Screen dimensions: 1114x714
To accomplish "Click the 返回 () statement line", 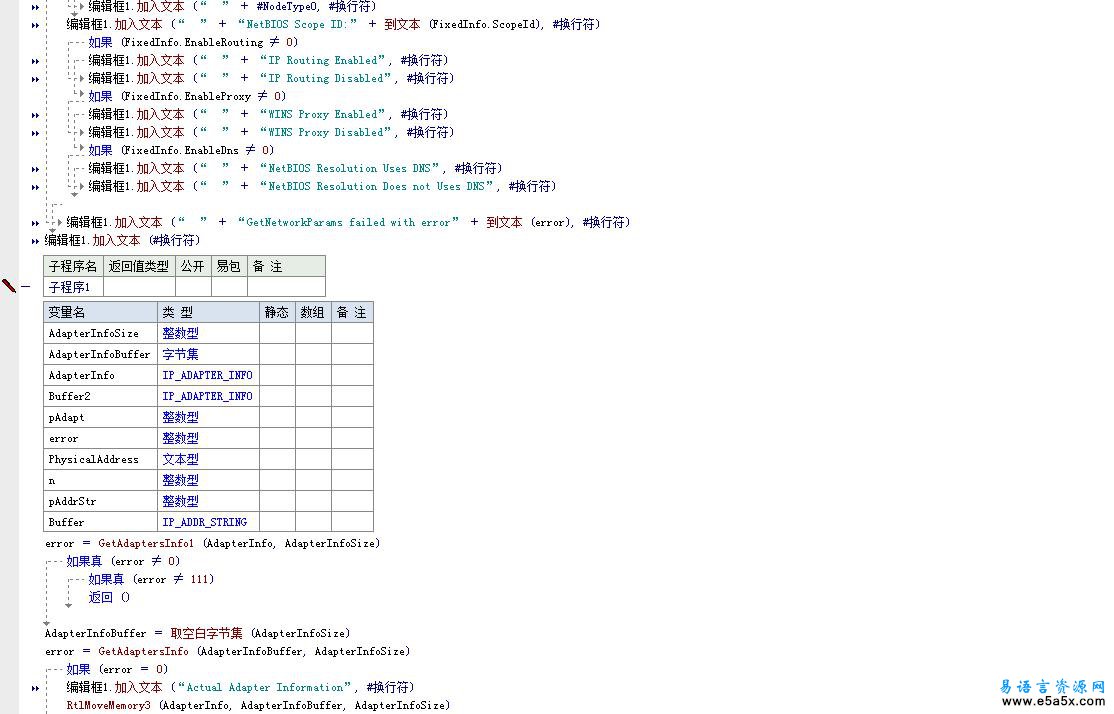I will click(109, 597).
